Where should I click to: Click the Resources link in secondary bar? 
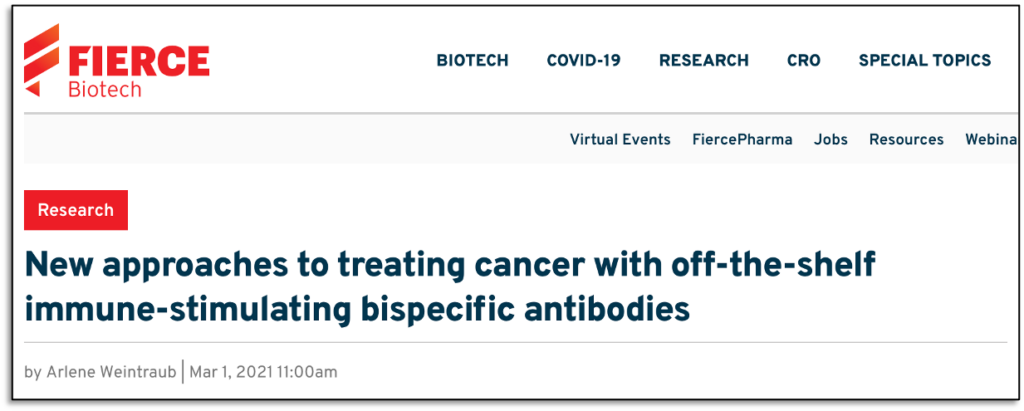906,140
